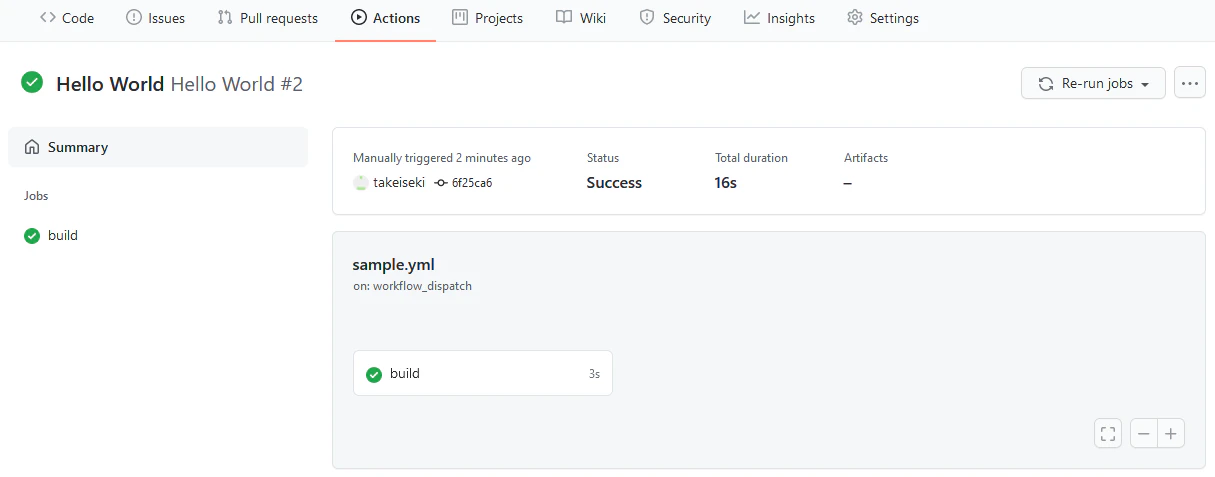1215x477 pixels.
Task: Select the Actions tab
Action: coord(386,18)
